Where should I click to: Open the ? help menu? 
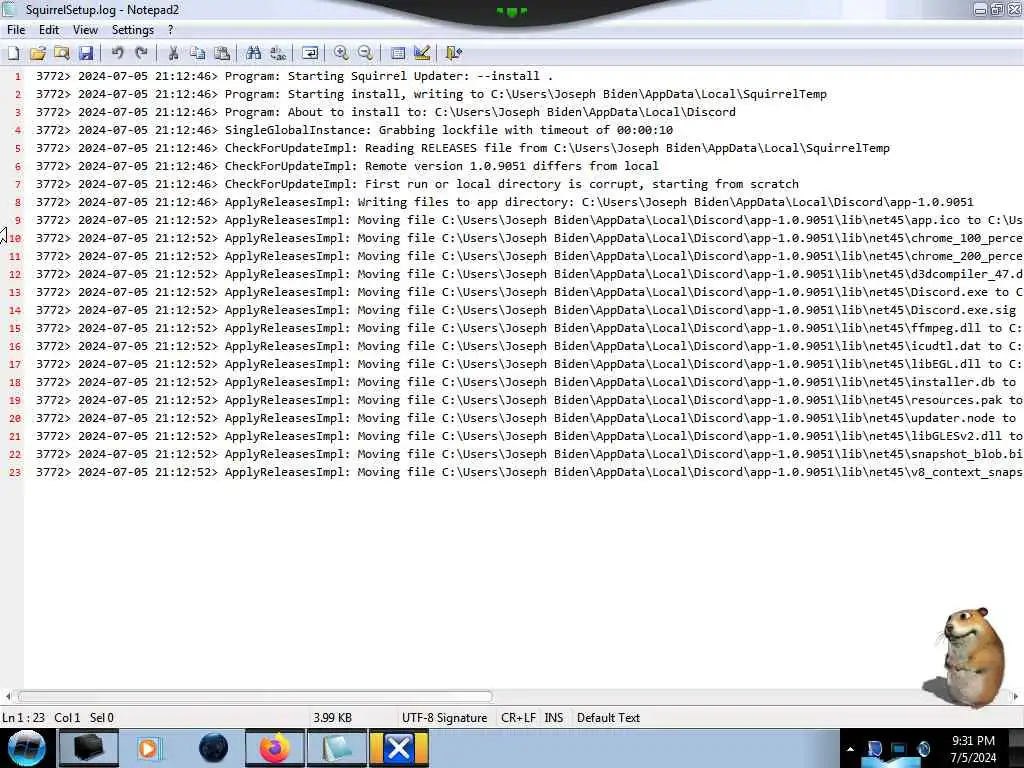point(170,30)
